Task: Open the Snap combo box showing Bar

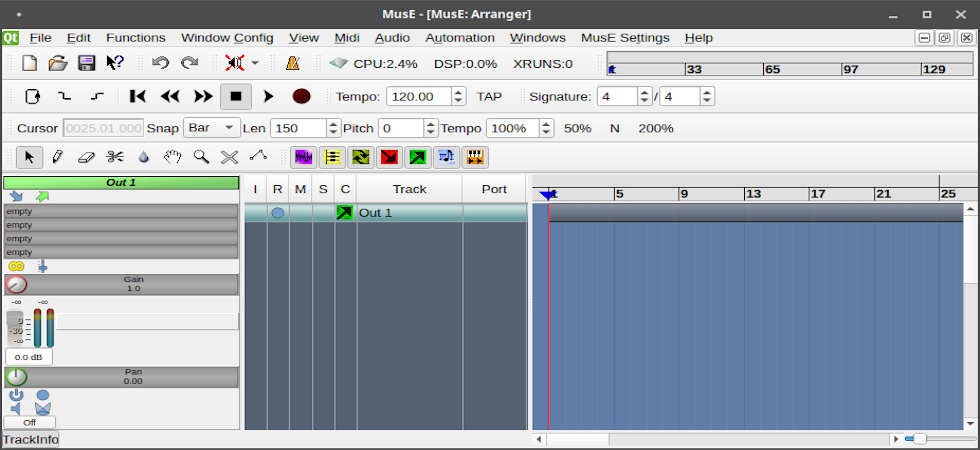Action: (212, 128)
